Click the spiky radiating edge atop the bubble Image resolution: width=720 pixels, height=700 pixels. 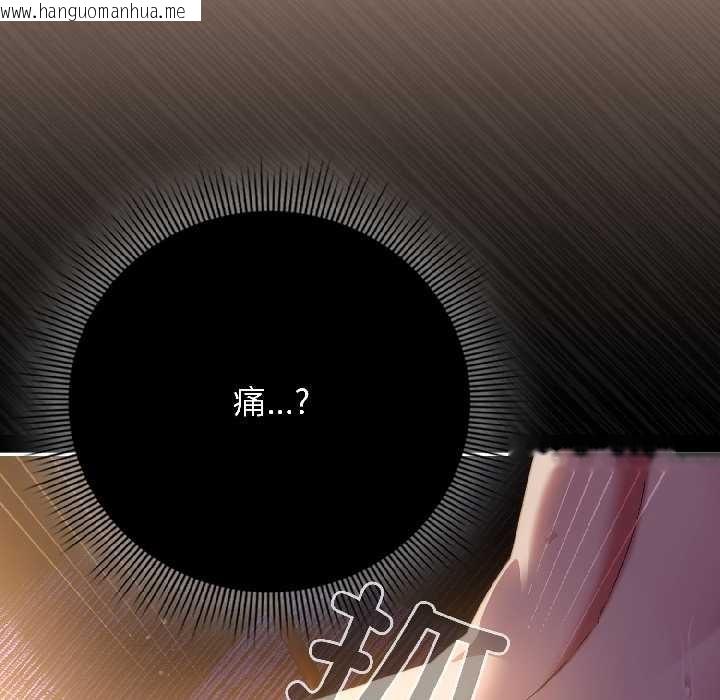(270, 185)
